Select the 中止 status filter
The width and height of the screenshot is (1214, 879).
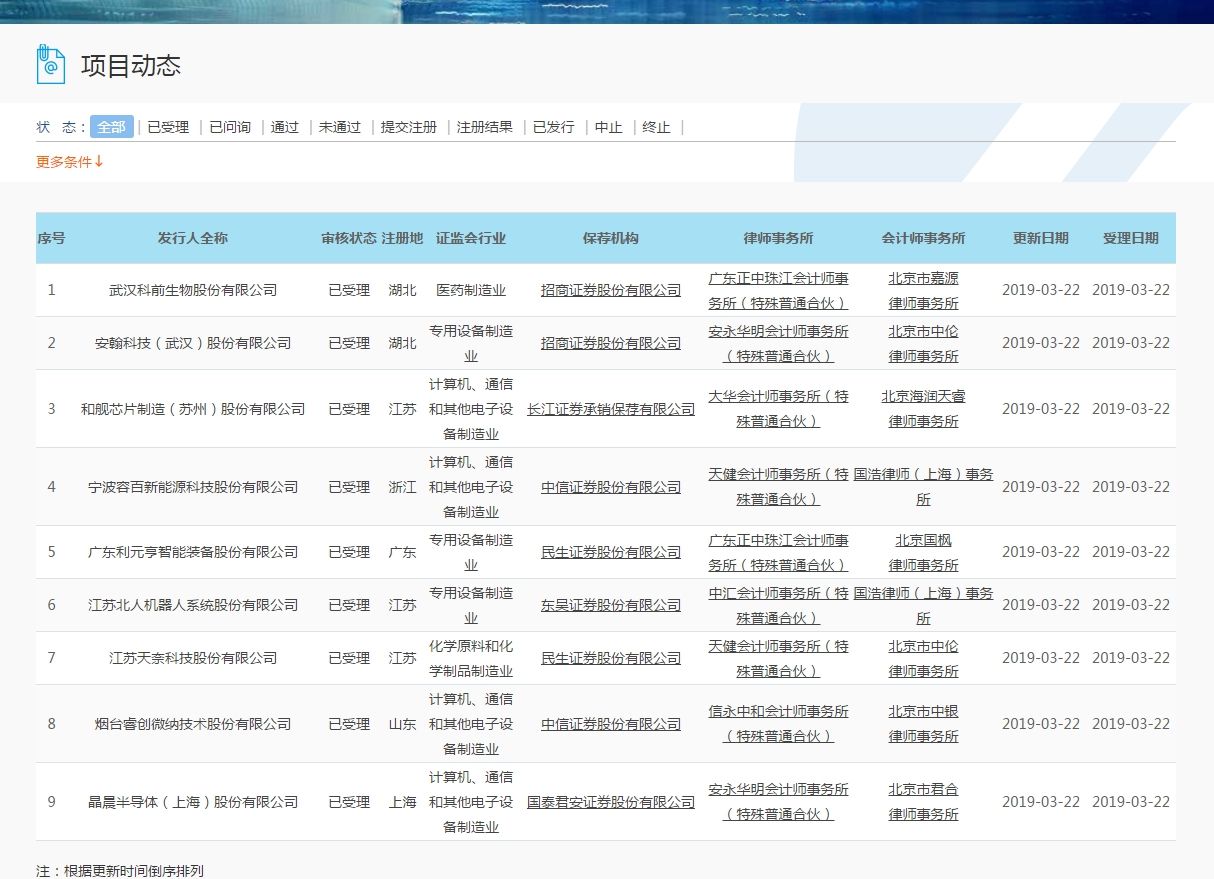[607, 127]
